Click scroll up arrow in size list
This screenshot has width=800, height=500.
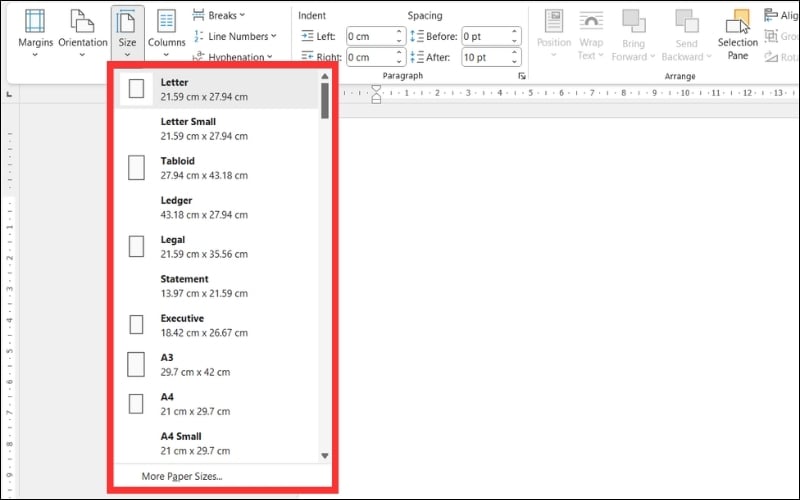pyautogui.click(x=324, y=77)
